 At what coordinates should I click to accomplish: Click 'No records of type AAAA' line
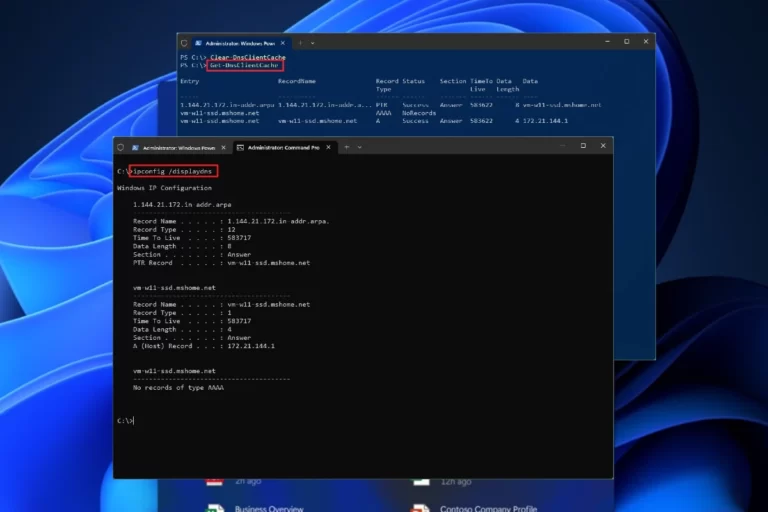178,388
